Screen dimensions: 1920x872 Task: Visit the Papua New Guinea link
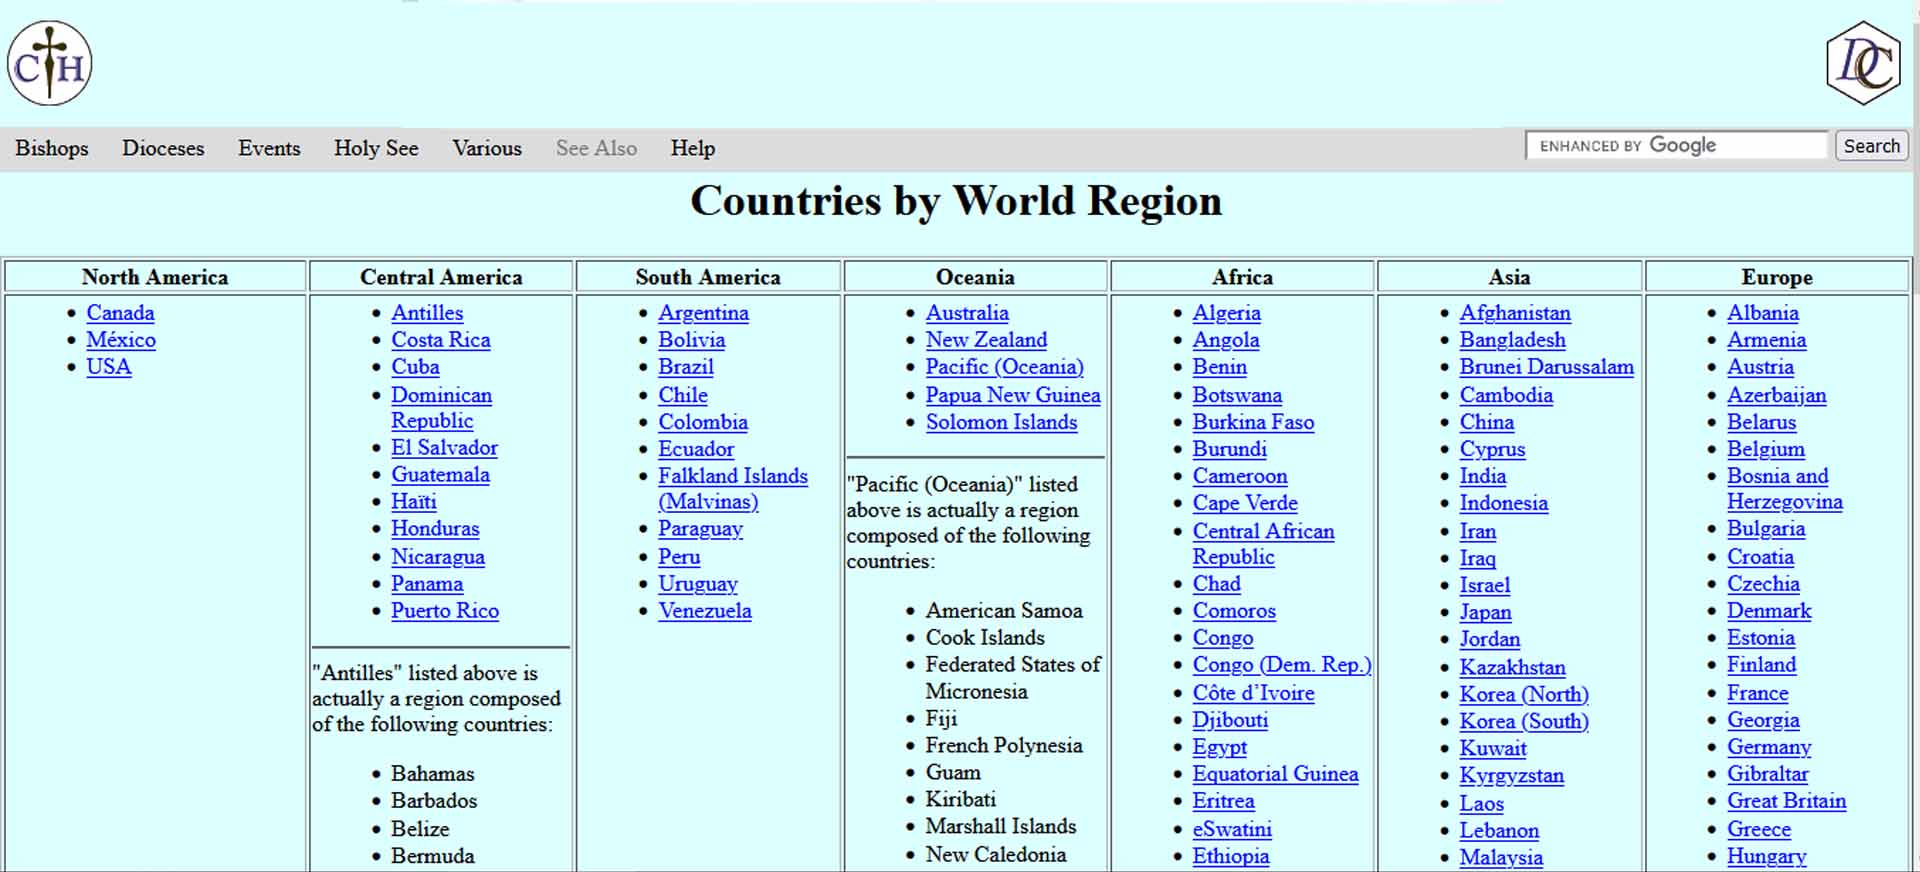[1012, 395]
